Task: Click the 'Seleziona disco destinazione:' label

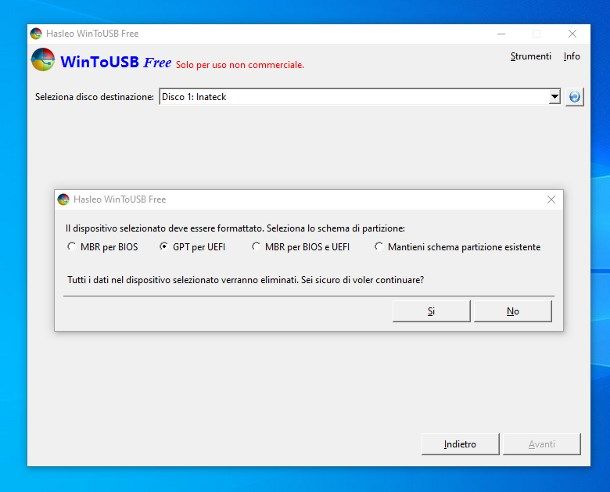Action: pyautogui.click(x=95, y=96)
